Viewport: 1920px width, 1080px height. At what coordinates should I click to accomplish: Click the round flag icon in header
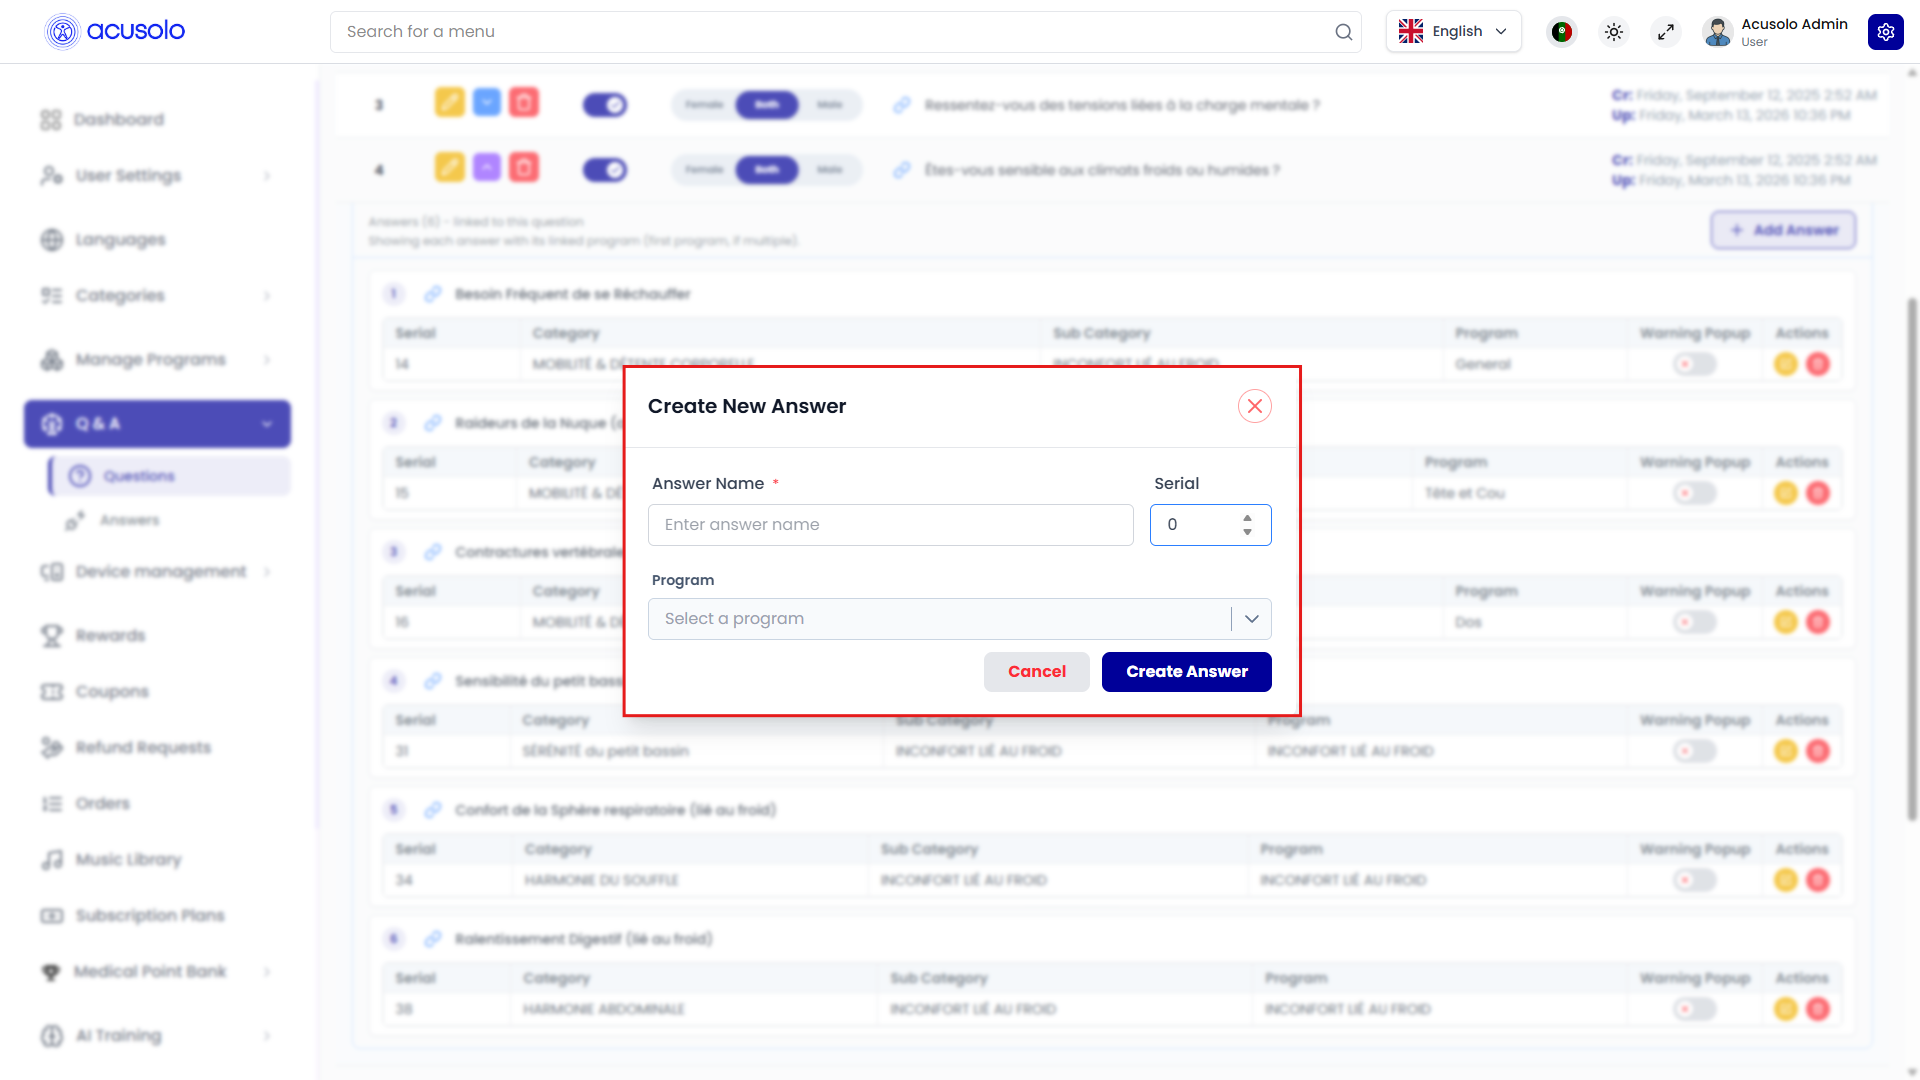[x=1561, y=32]
